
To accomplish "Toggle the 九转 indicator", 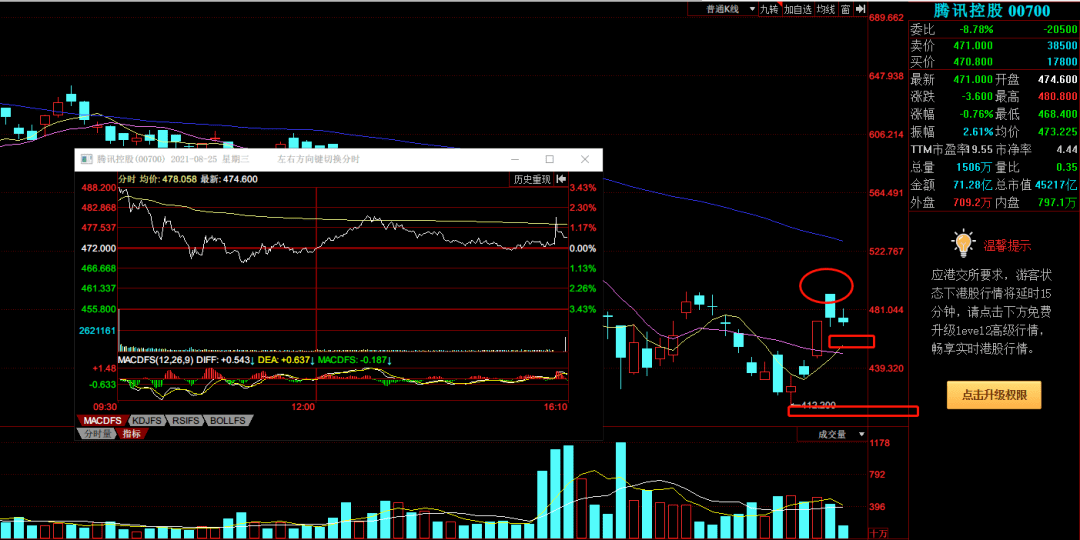I will pos(768,9).
